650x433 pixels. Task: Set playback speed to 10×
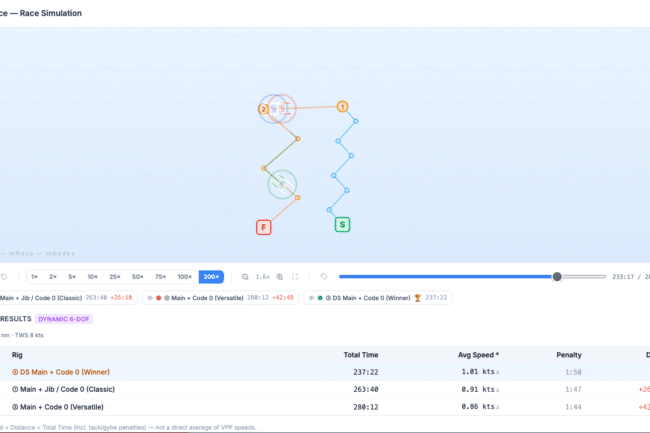click(x=92, y=277)
